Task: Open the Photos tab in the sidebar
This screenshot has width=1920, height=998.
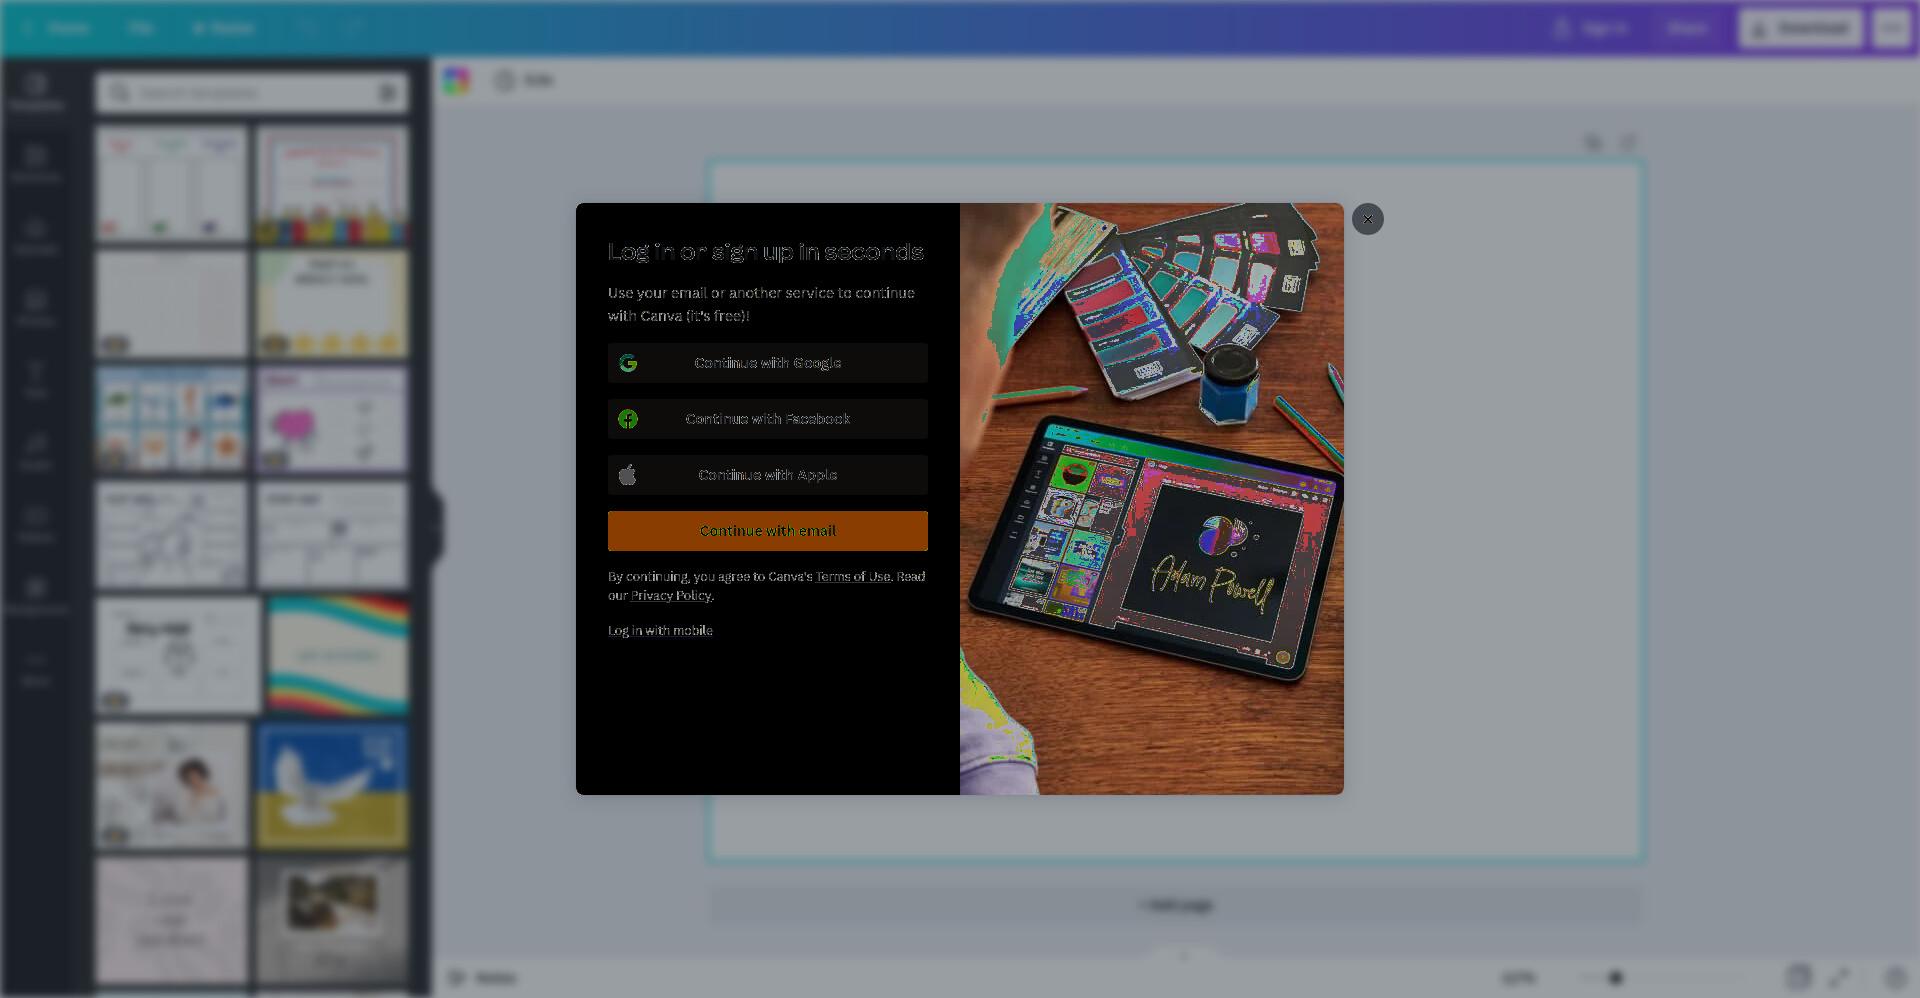Action: pyautogui.click(x=36, y=308)
